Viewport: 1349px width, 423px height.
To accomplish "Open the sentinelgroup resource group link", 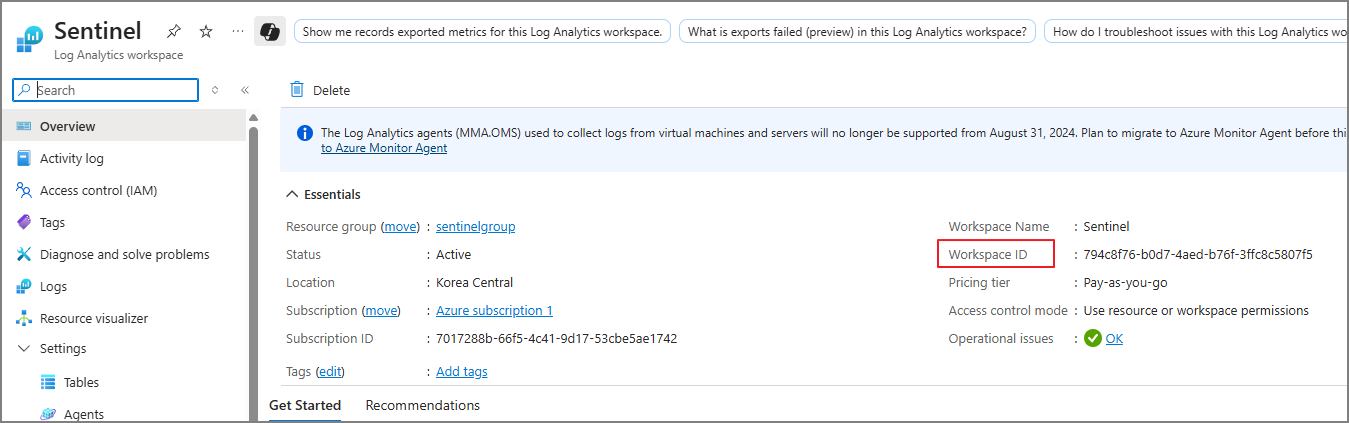I will [476, 226].
